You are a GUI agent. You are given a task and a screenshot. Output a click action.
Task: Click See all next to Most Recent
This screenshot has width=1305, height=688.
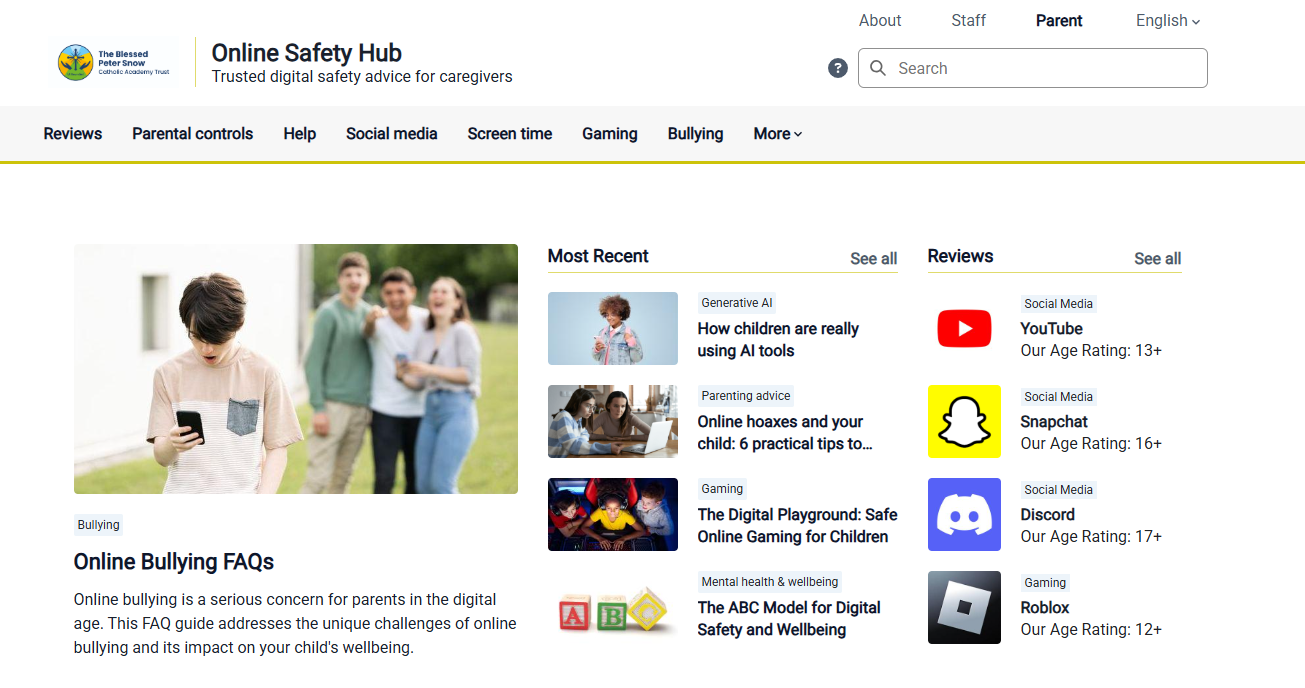click(874, 258)
